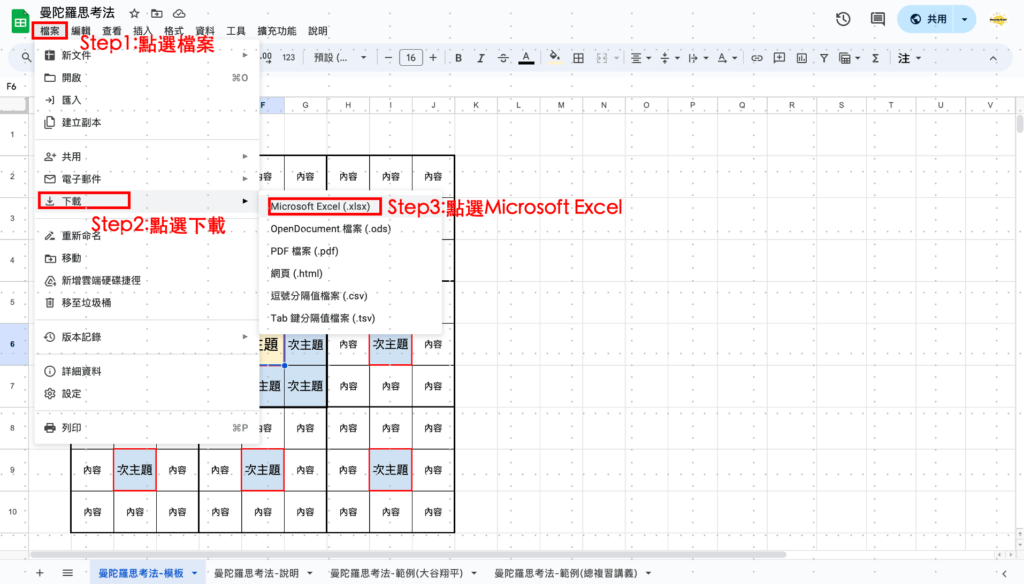Open version history clock icon

point(843,19)
